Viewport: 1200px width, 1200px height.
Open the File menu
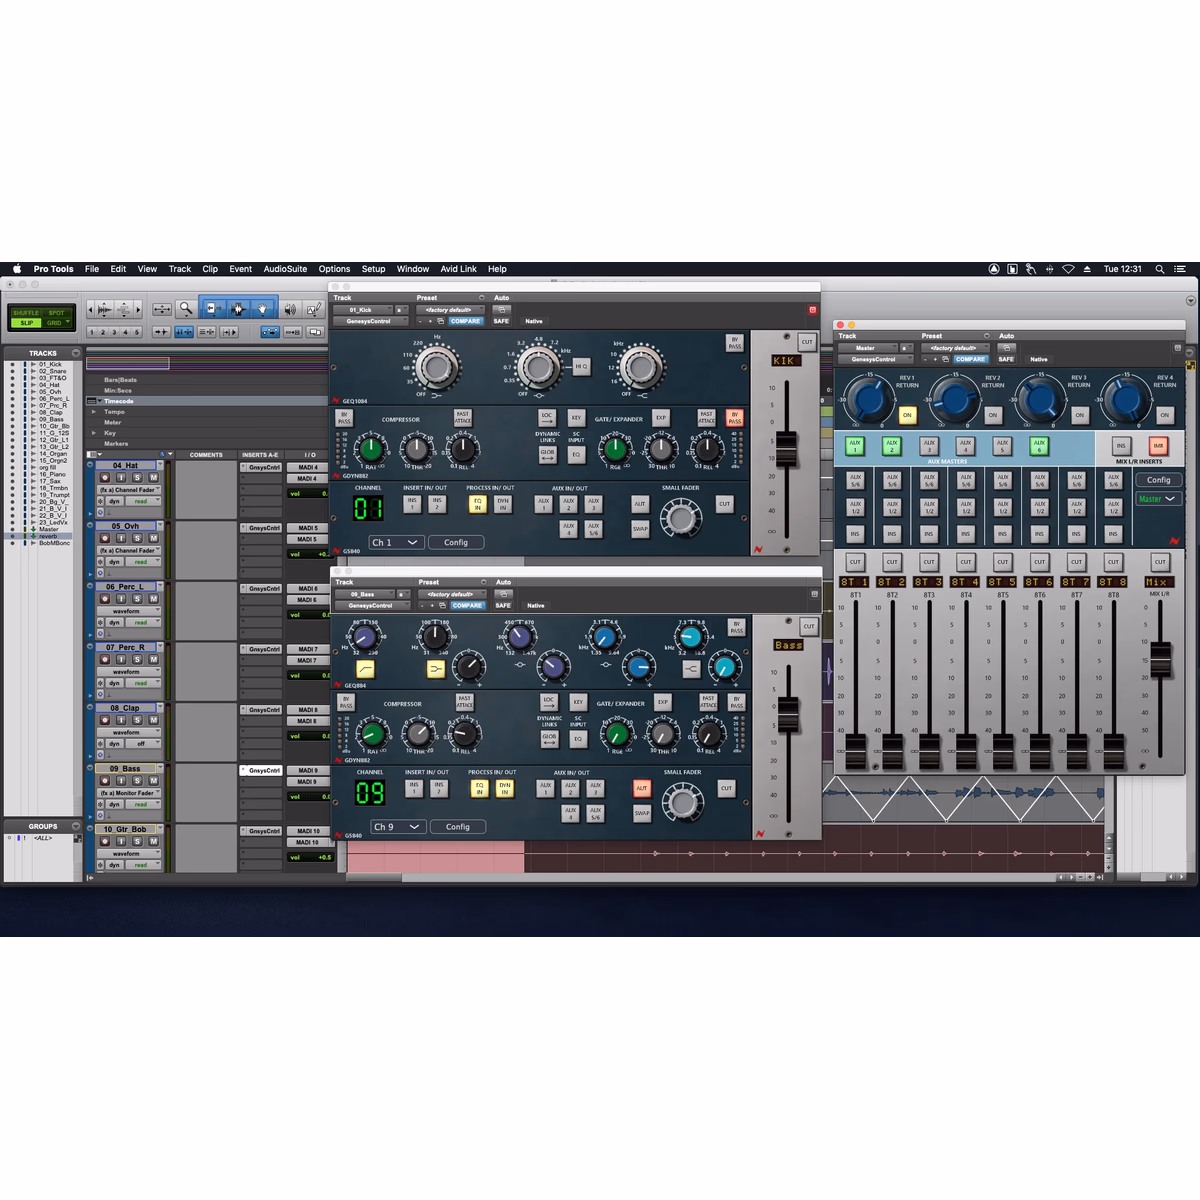(92, 269)
